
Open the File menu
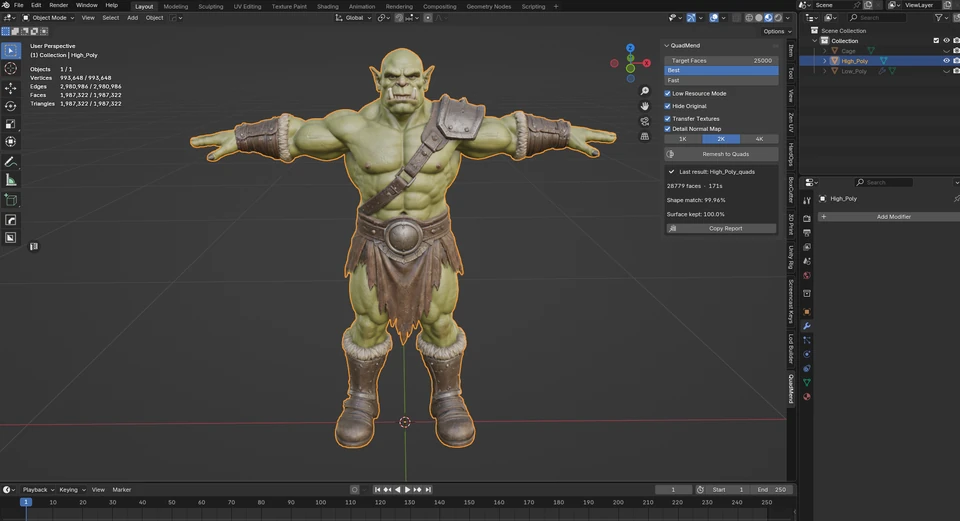tap(18, 6)
